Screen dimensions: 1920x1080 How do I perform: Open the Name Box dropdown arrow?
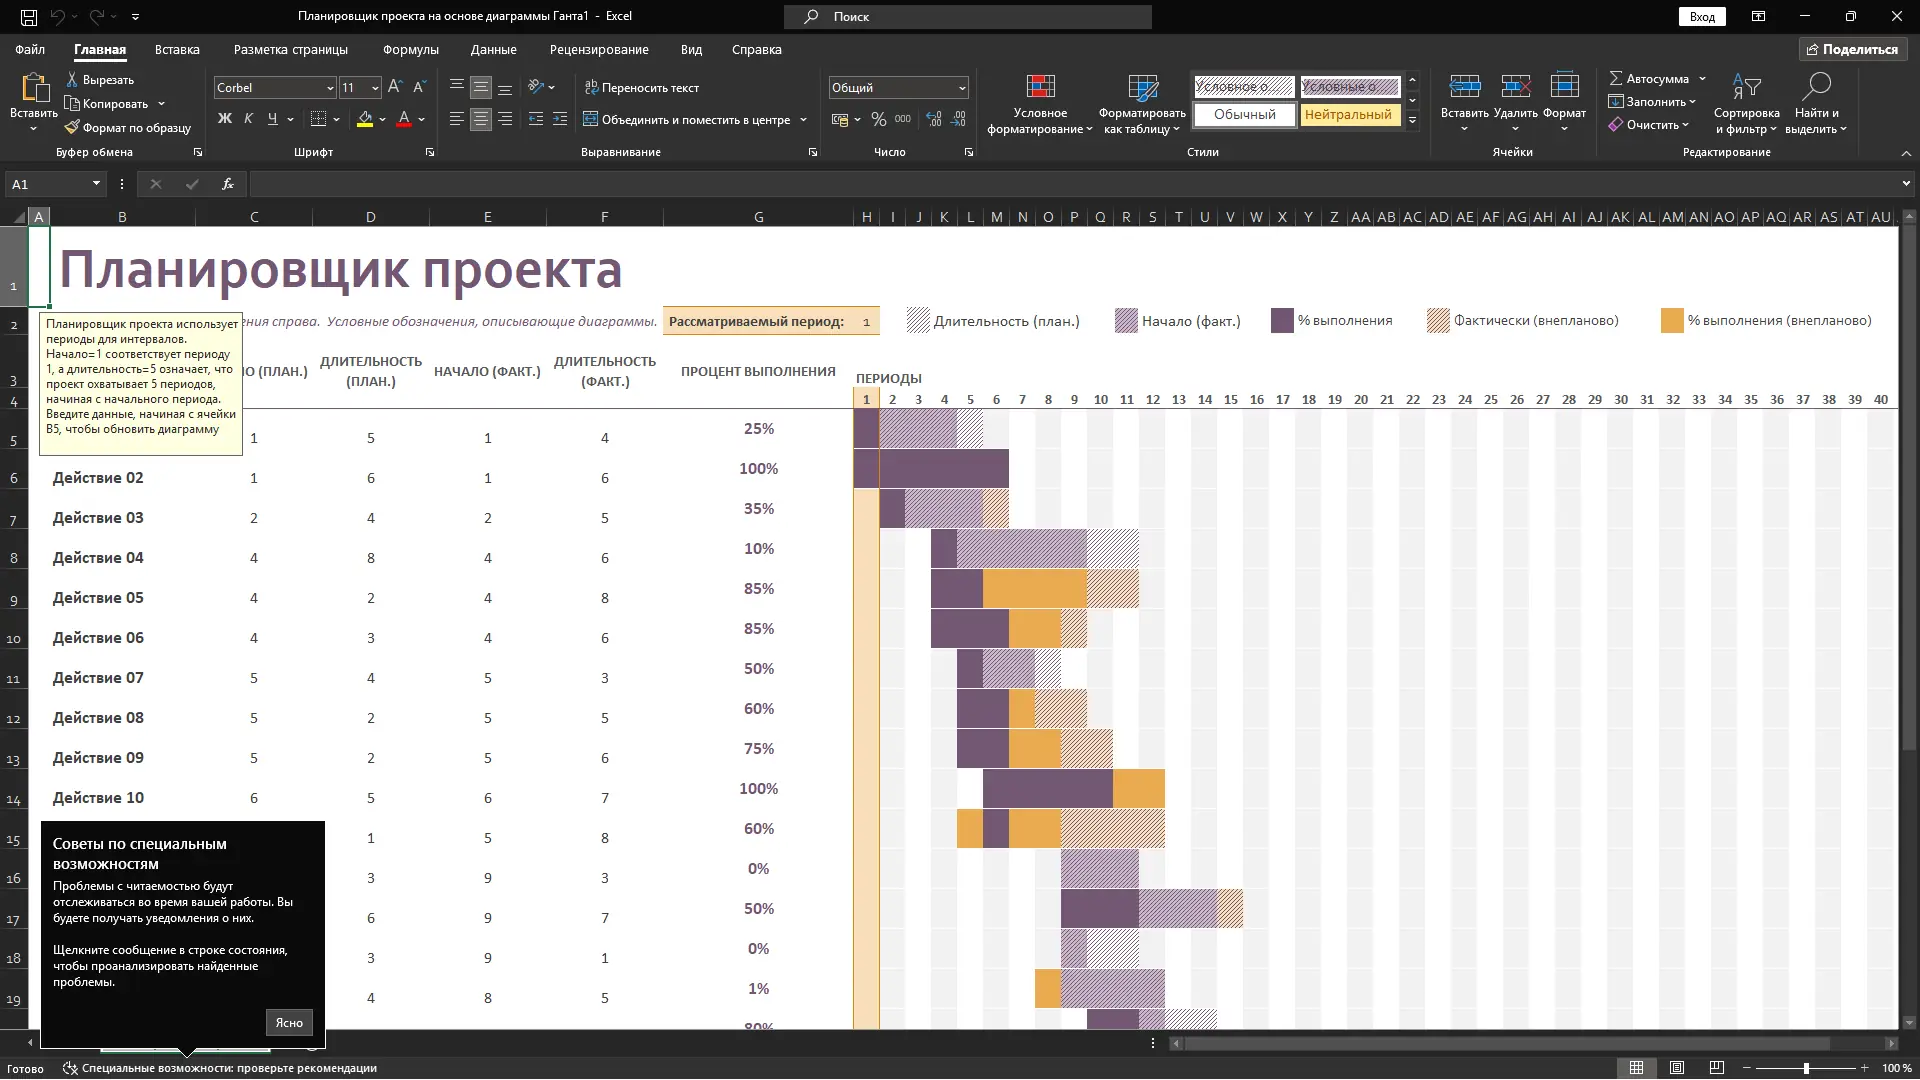tap(96, 184)
